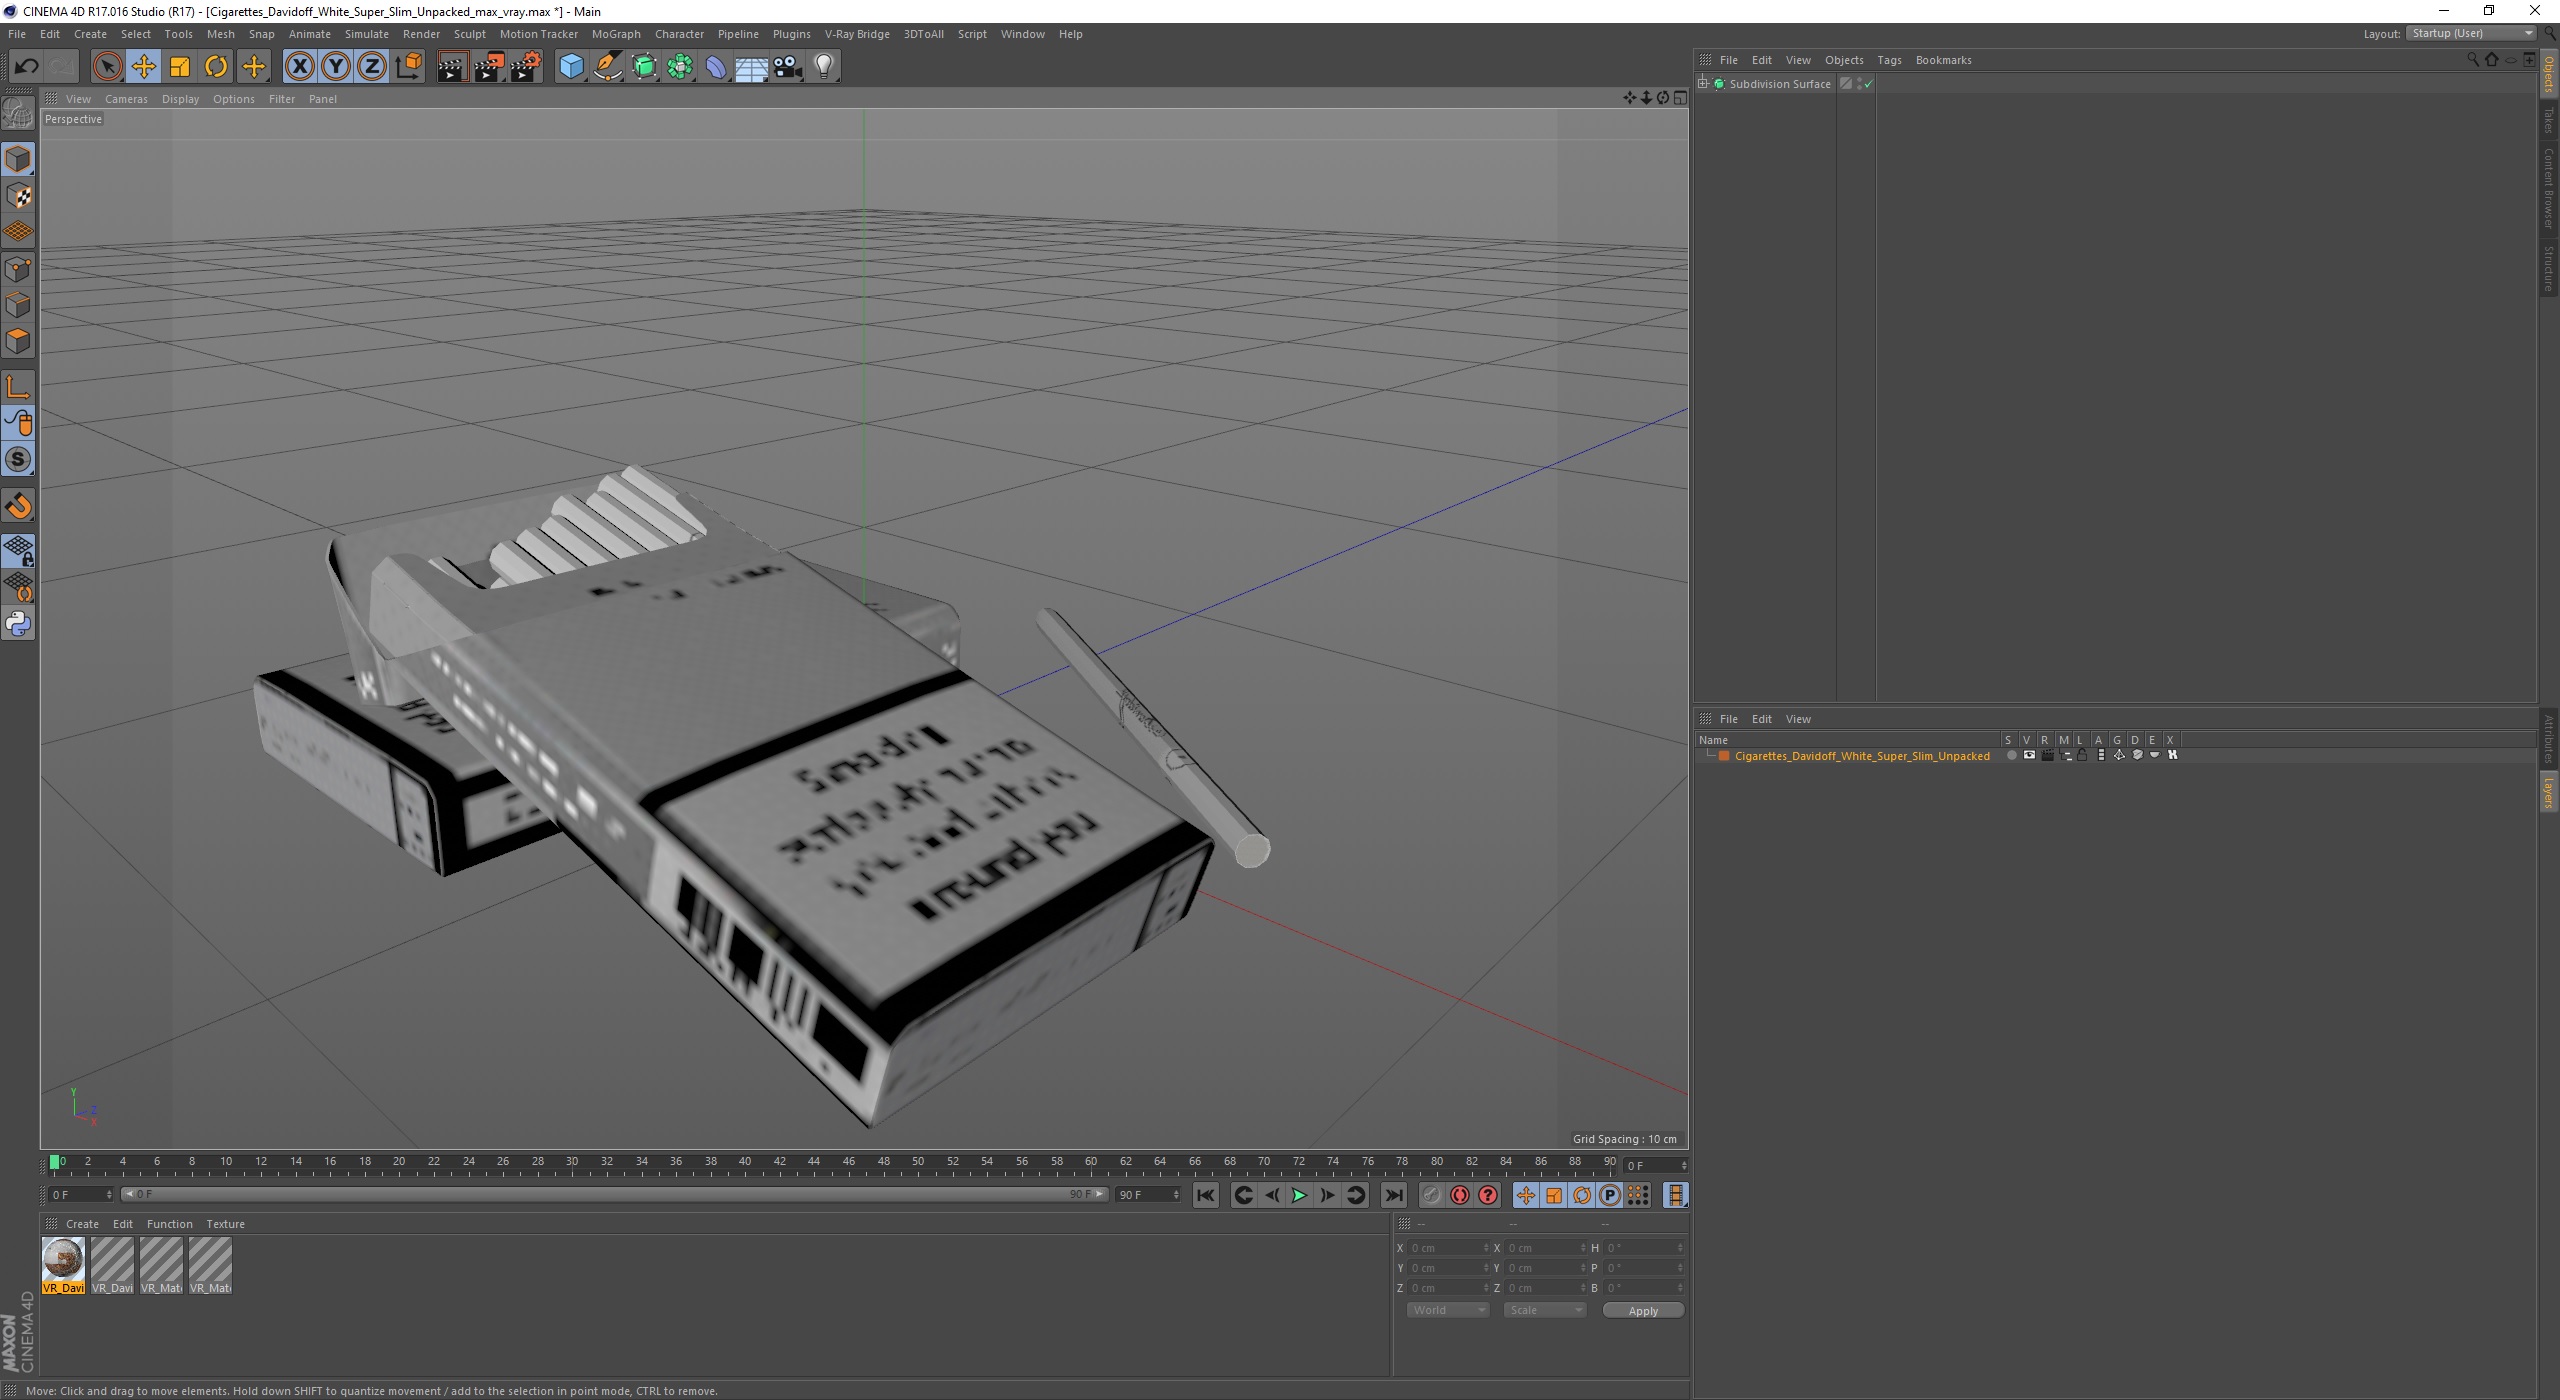
Task: Click the Python icon in left sidebar
Action: point(18,624)
